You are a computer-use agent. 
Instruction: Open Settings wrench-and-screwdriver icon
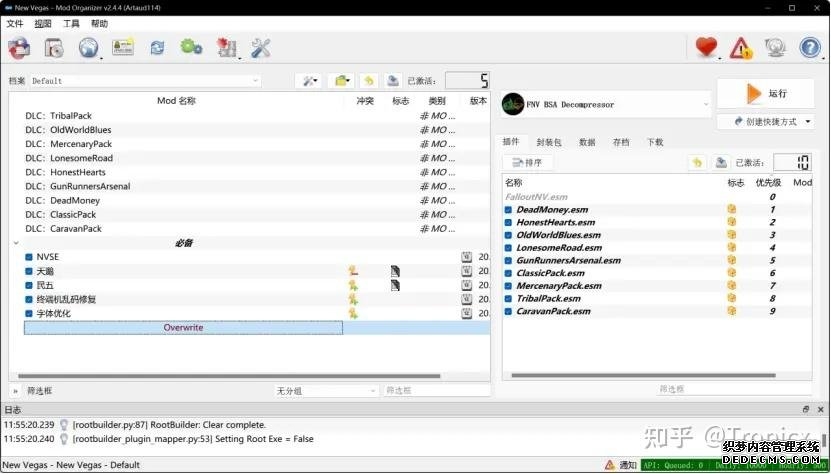(261, 47)
